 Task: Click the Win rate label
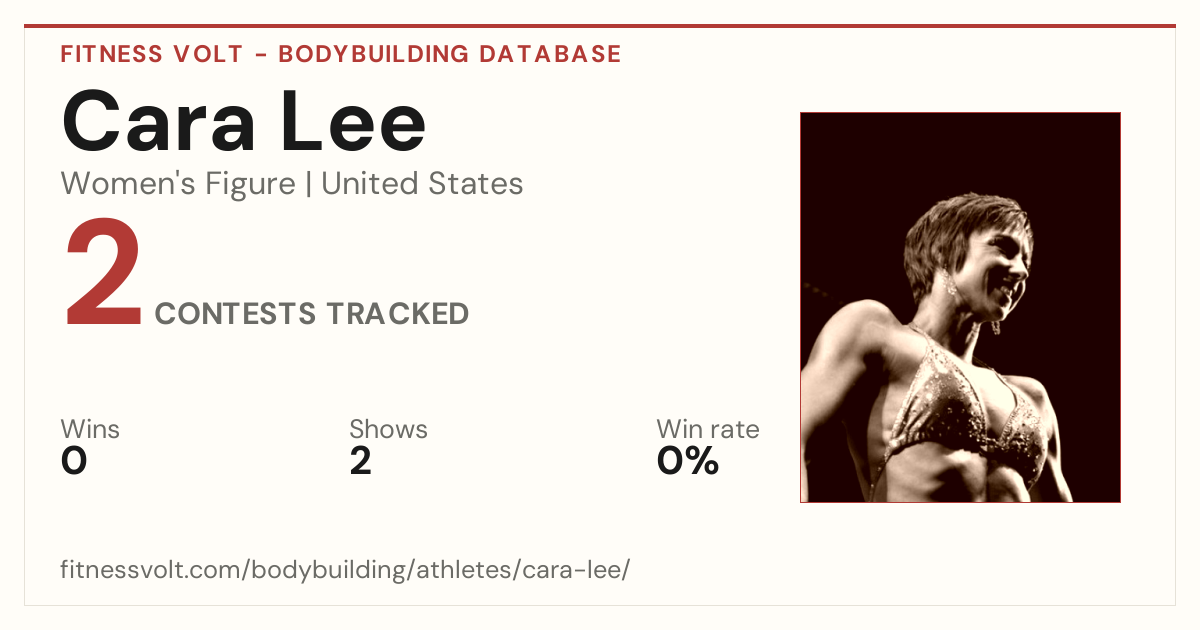[707, 430]
